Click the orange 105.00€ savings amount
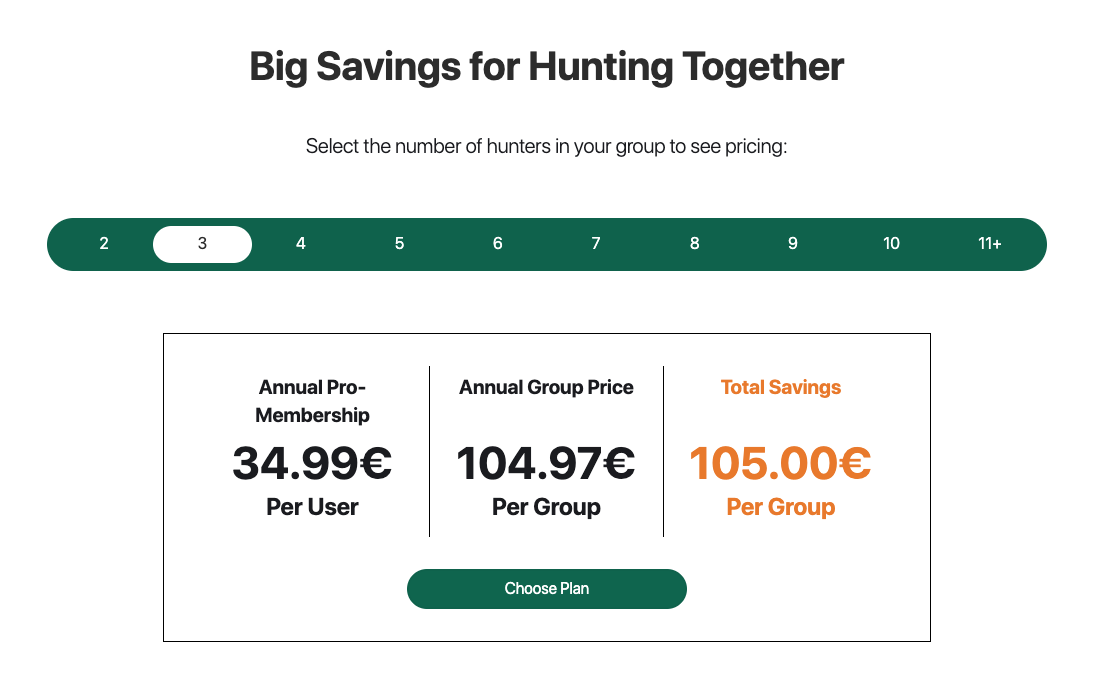Screen dimensions: 1114x678 [780, 463]
